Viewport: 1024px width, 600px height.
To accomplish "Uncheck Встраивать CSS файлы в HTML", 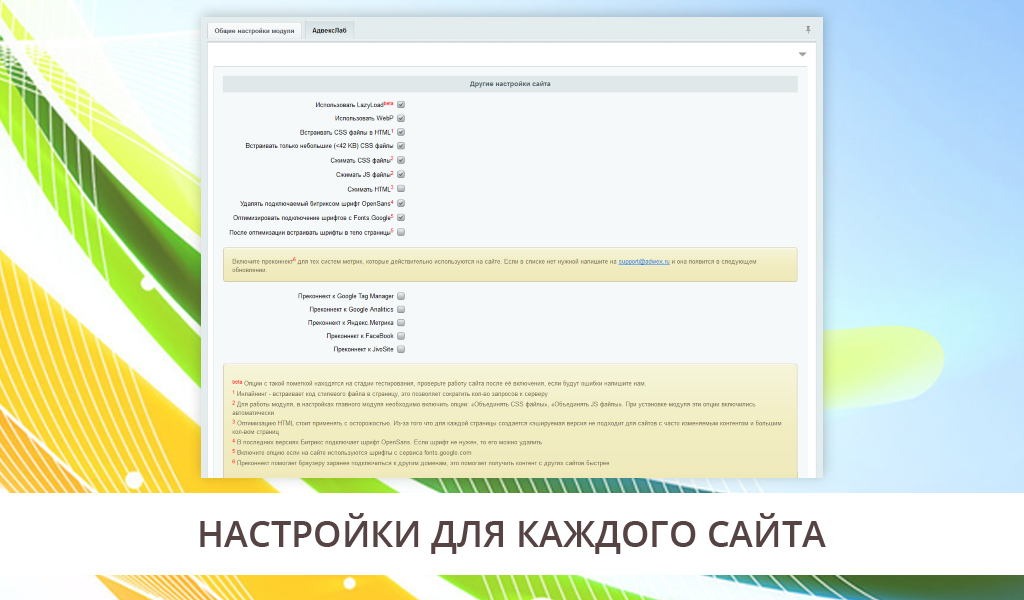I will click(401, 132).
